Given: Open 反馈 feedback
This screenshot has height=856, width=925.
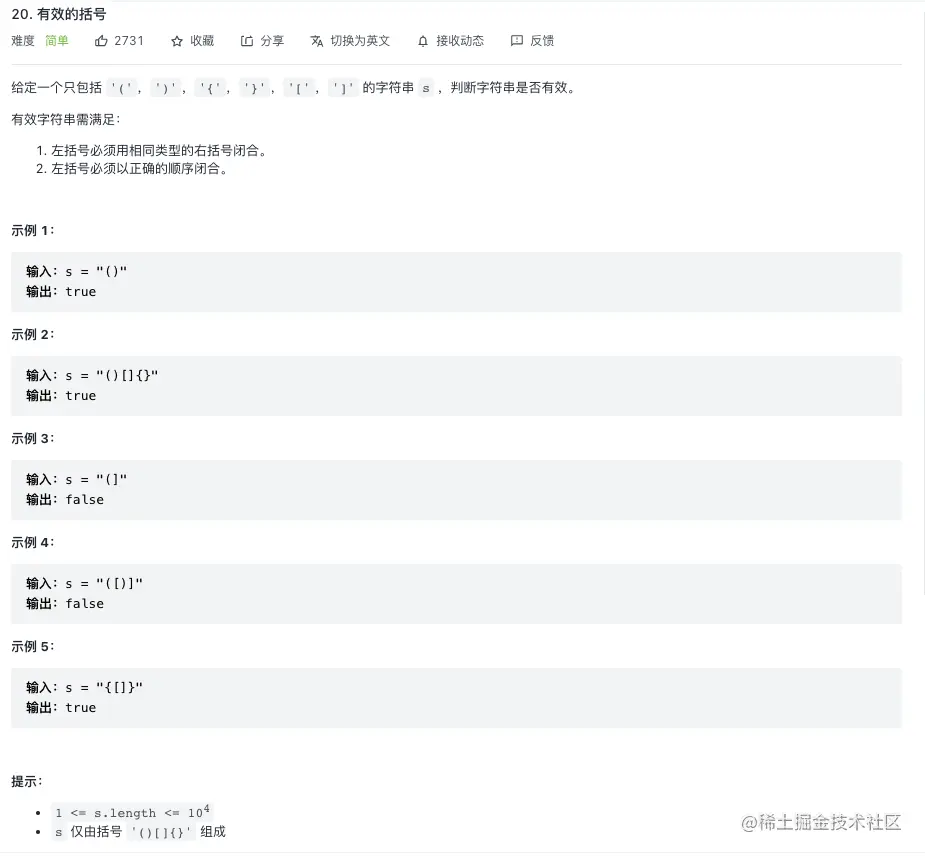Looking at the screenshot, I should pos(542,41).
